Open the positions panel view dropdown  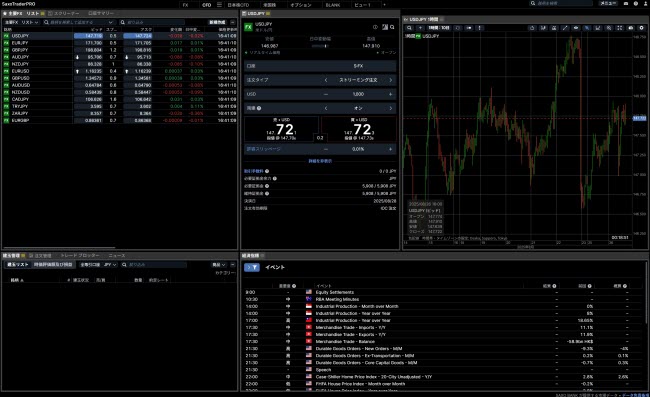pyautogui.click(x=219, y=264)
